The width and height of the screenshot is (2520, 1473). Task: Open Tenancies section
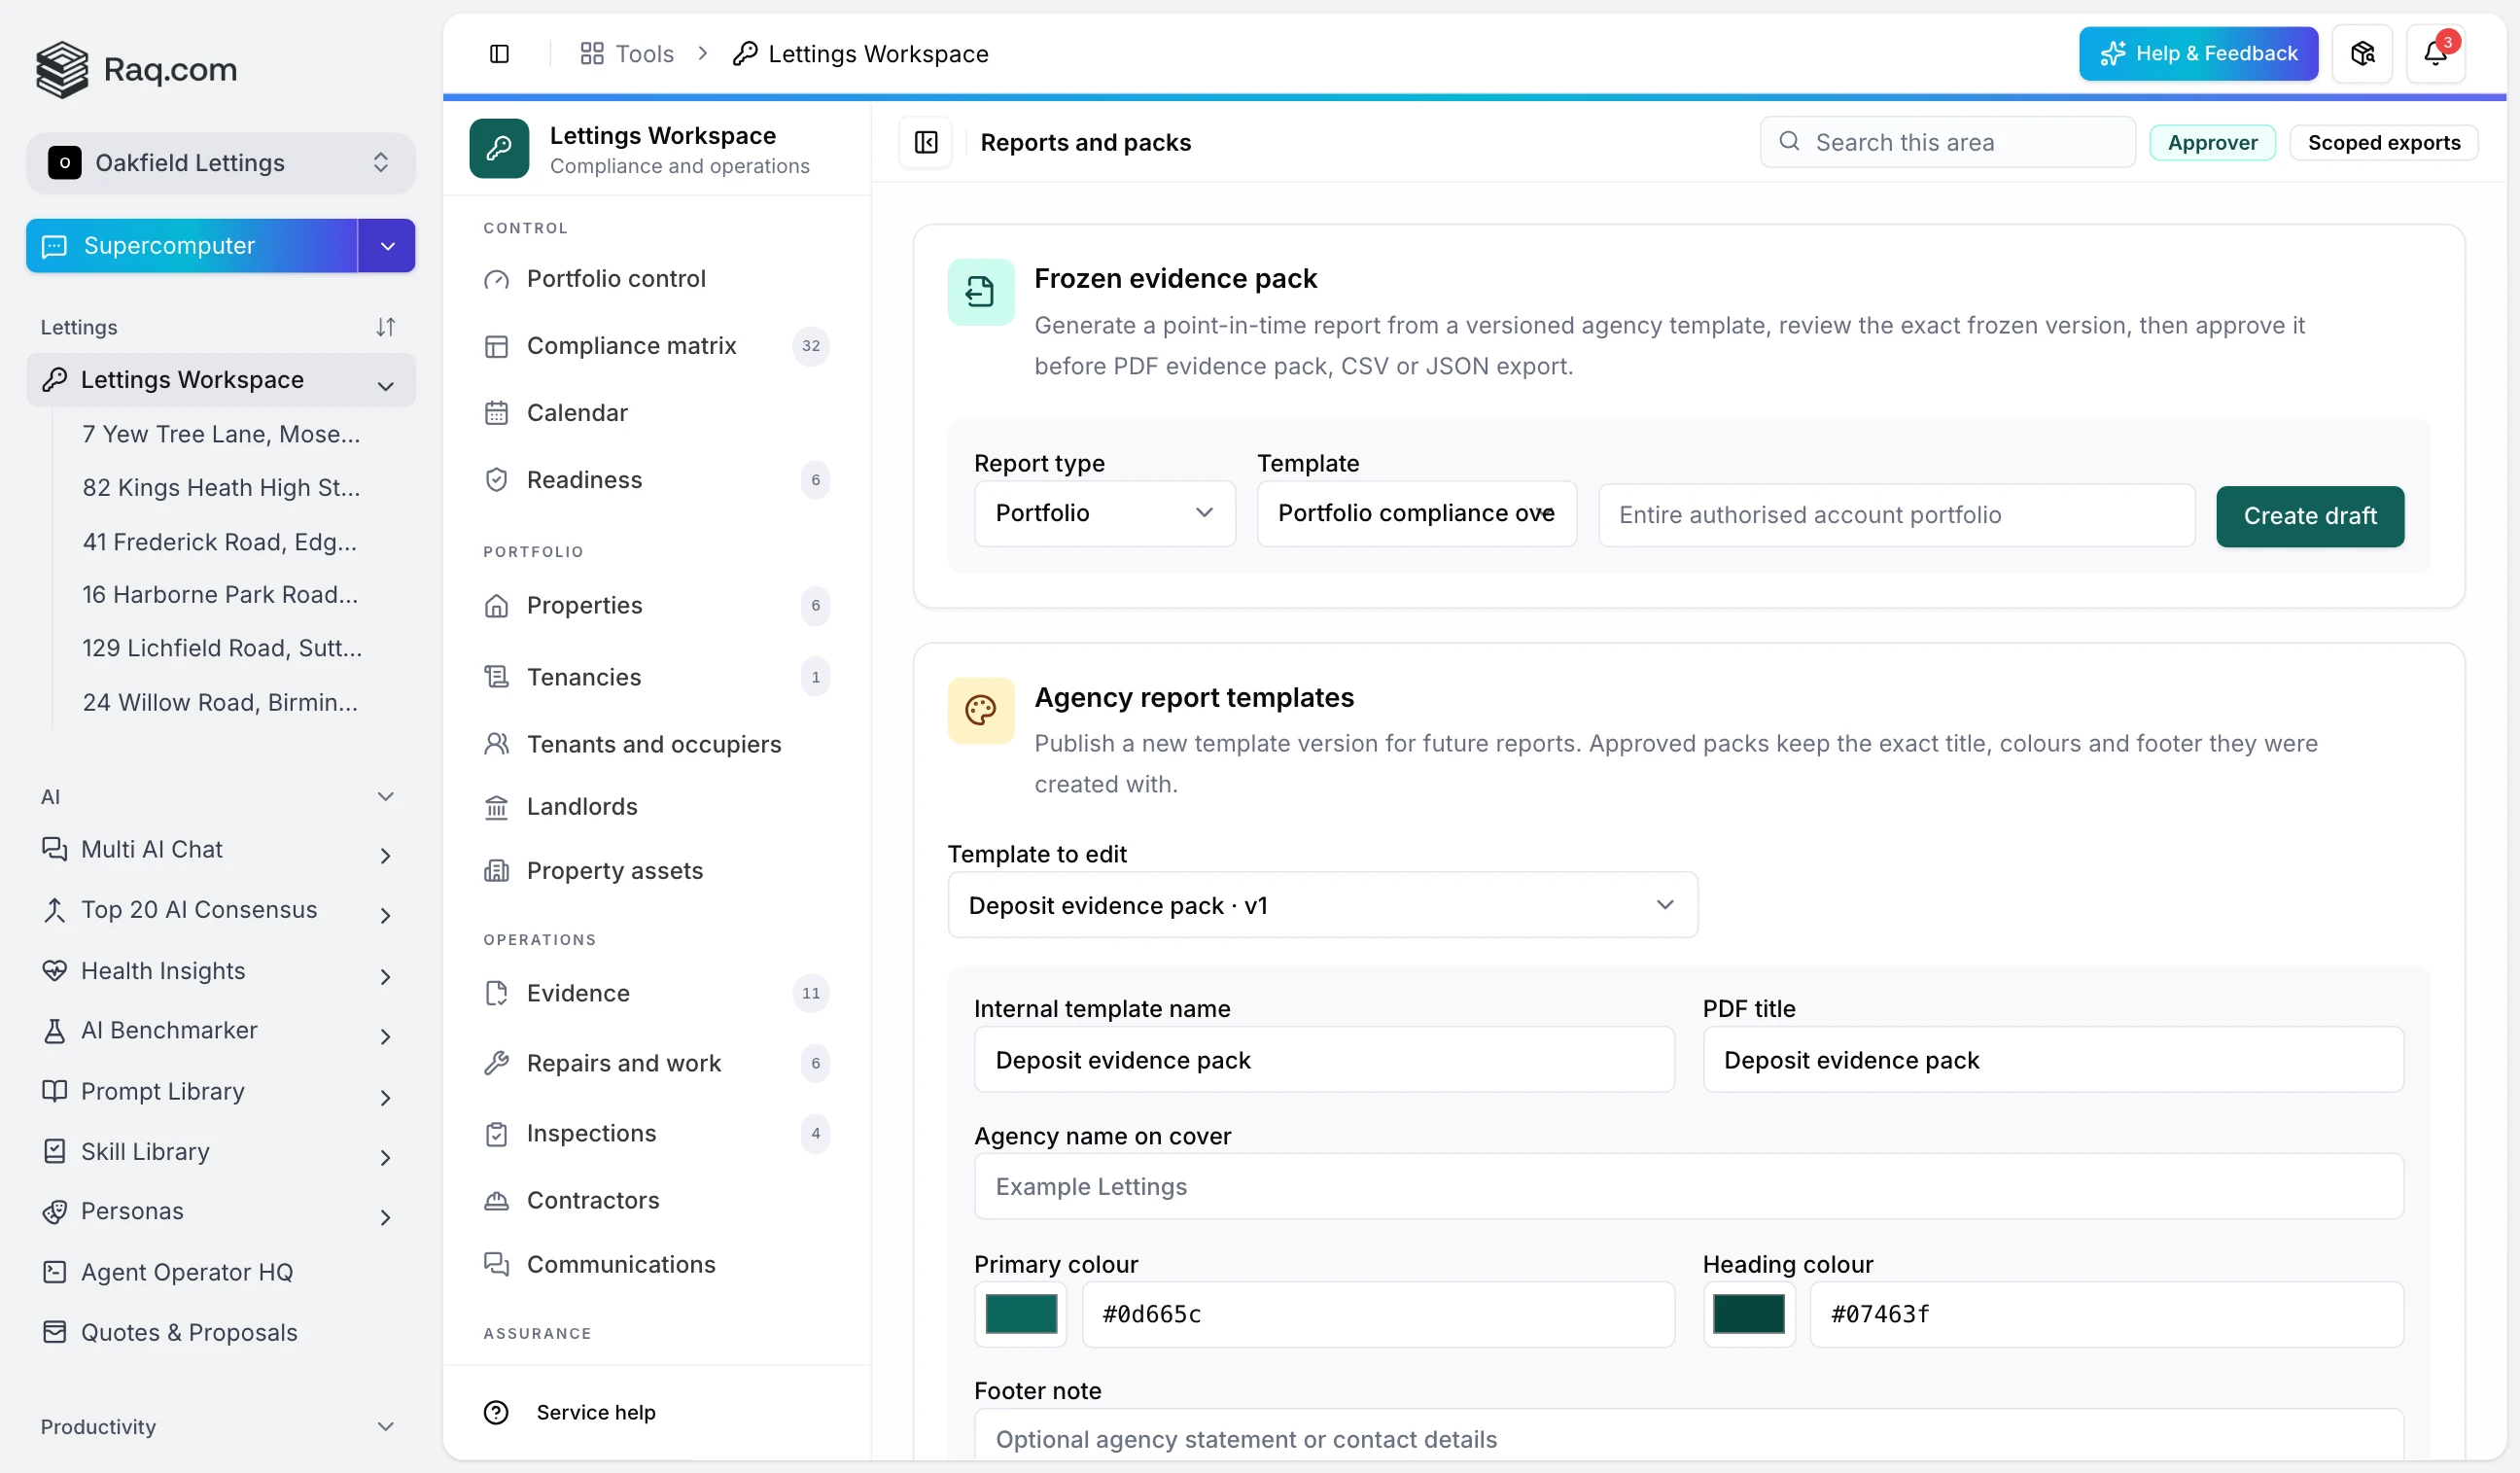(x=656, y=677)
